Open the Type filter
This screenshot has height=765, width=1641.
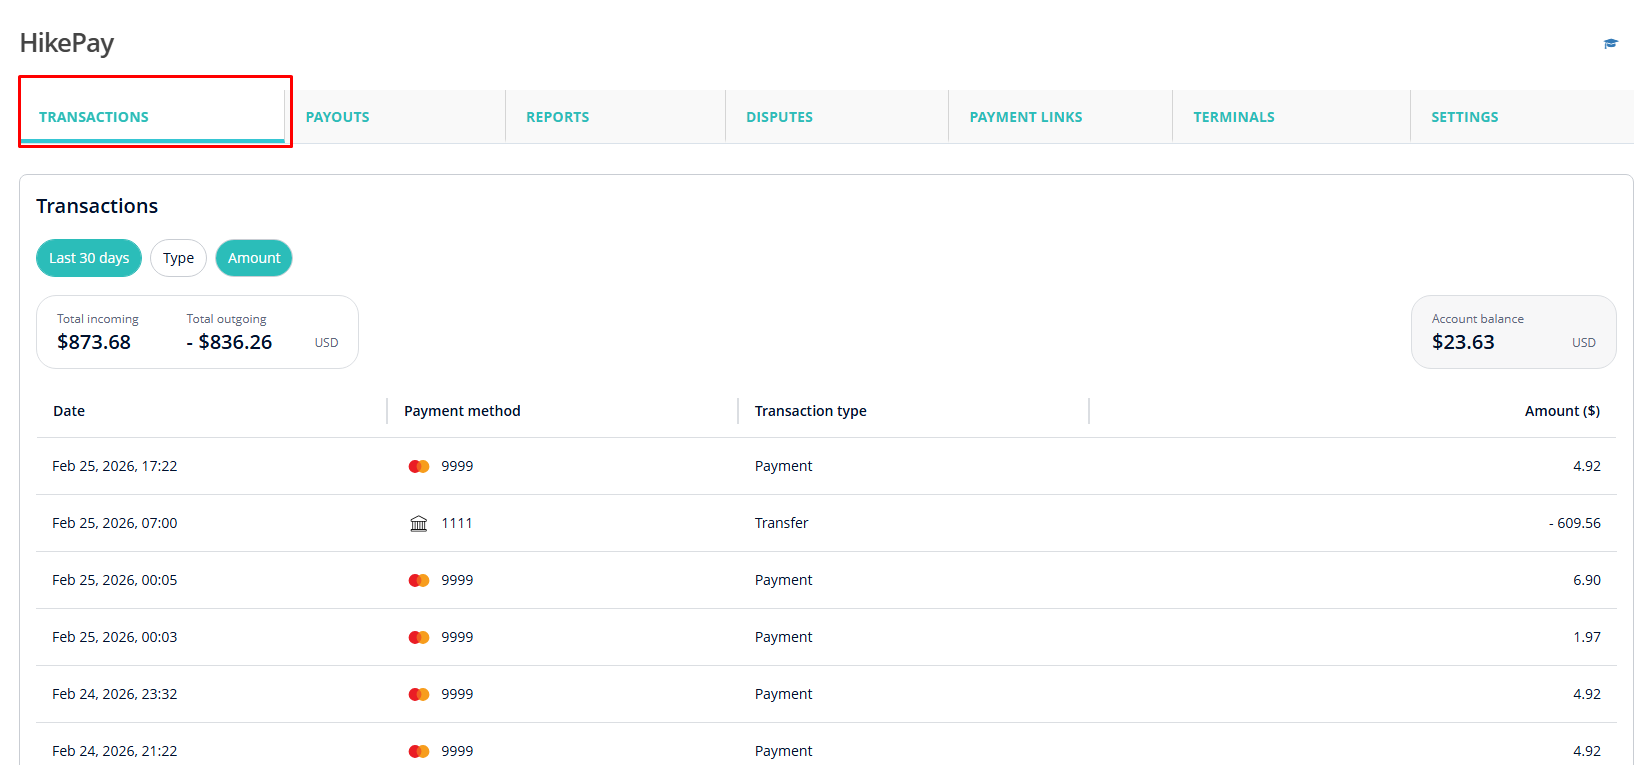[x=178, y=258]
